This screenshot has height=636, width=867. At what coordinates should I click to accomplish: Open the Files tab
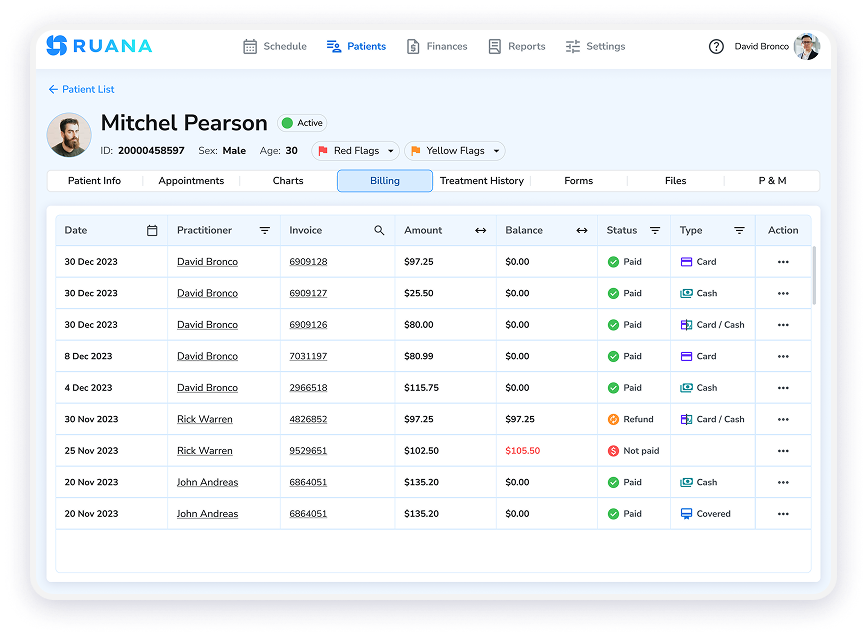tap(676, 181)
